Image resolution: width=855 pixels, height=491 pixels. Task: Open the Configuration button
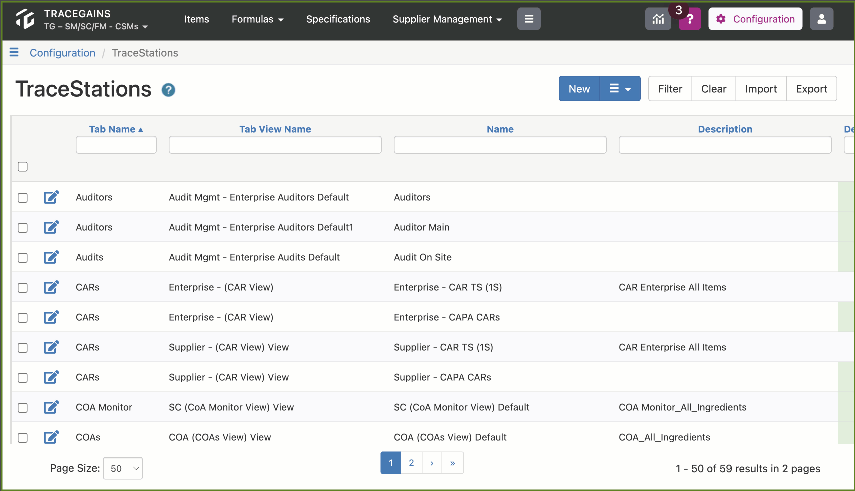point(755,19)
